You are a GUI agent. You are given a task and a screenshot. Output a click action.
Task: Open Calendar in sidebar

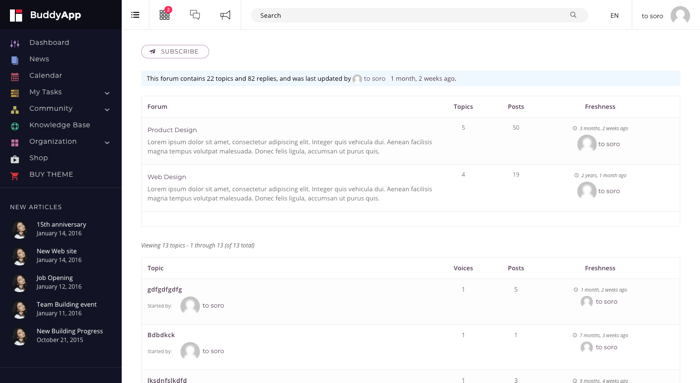tap(46, 75)
